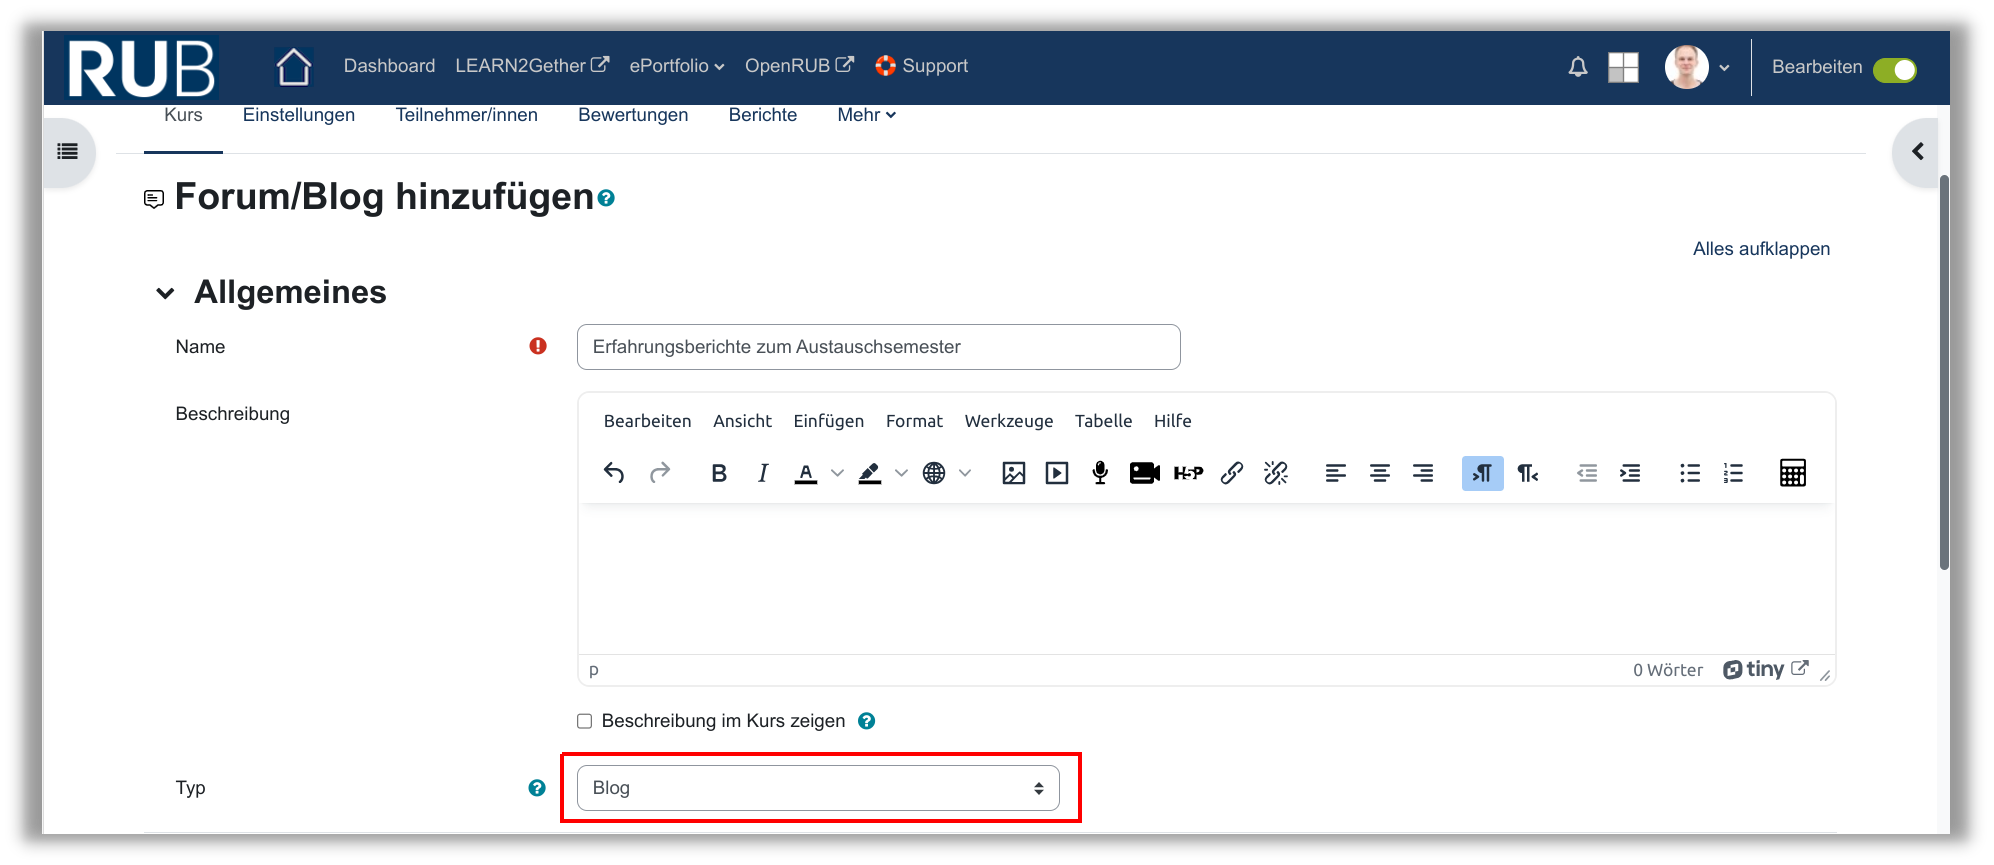Screen dimensions: 1994x865
Task: Toggle the Bearbeiten edit mode switch
Action: [x=1894, y=69]
